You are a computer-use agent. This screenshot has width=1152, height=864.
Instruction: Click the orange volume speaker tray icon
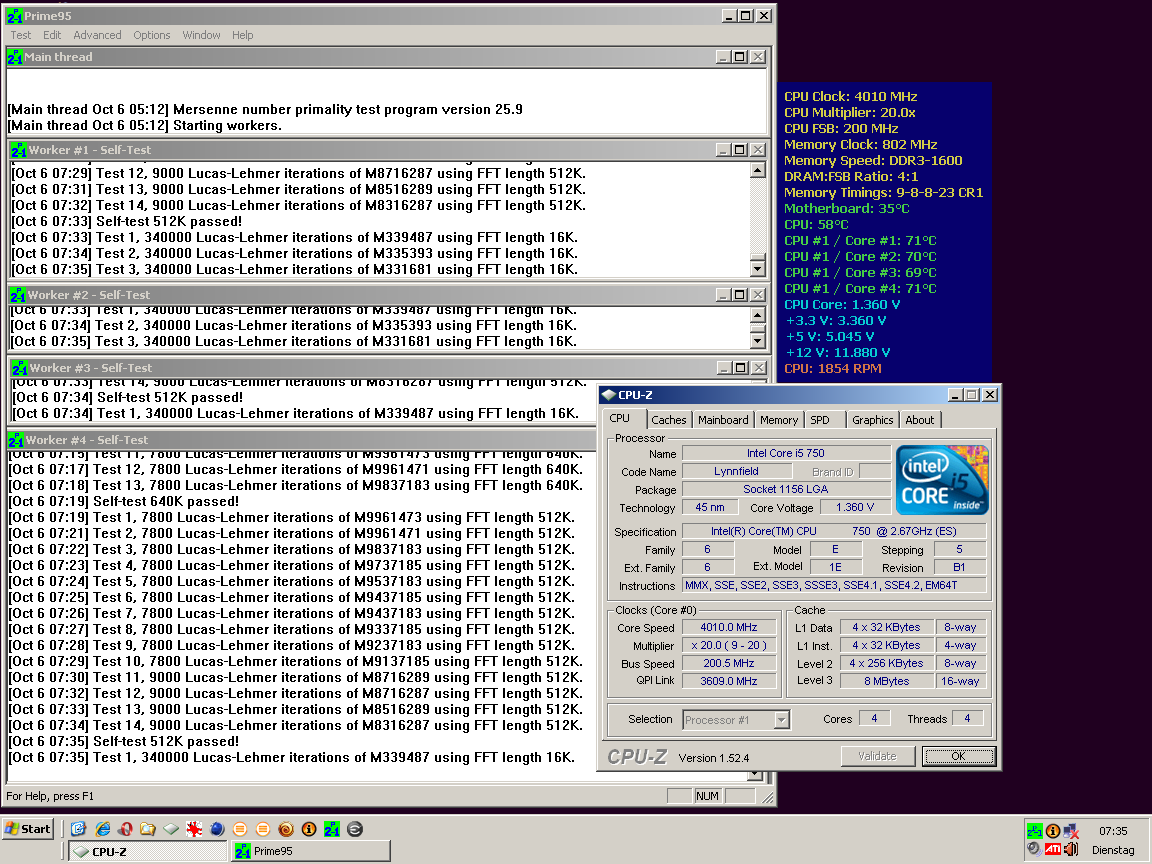coord(1072,849)
